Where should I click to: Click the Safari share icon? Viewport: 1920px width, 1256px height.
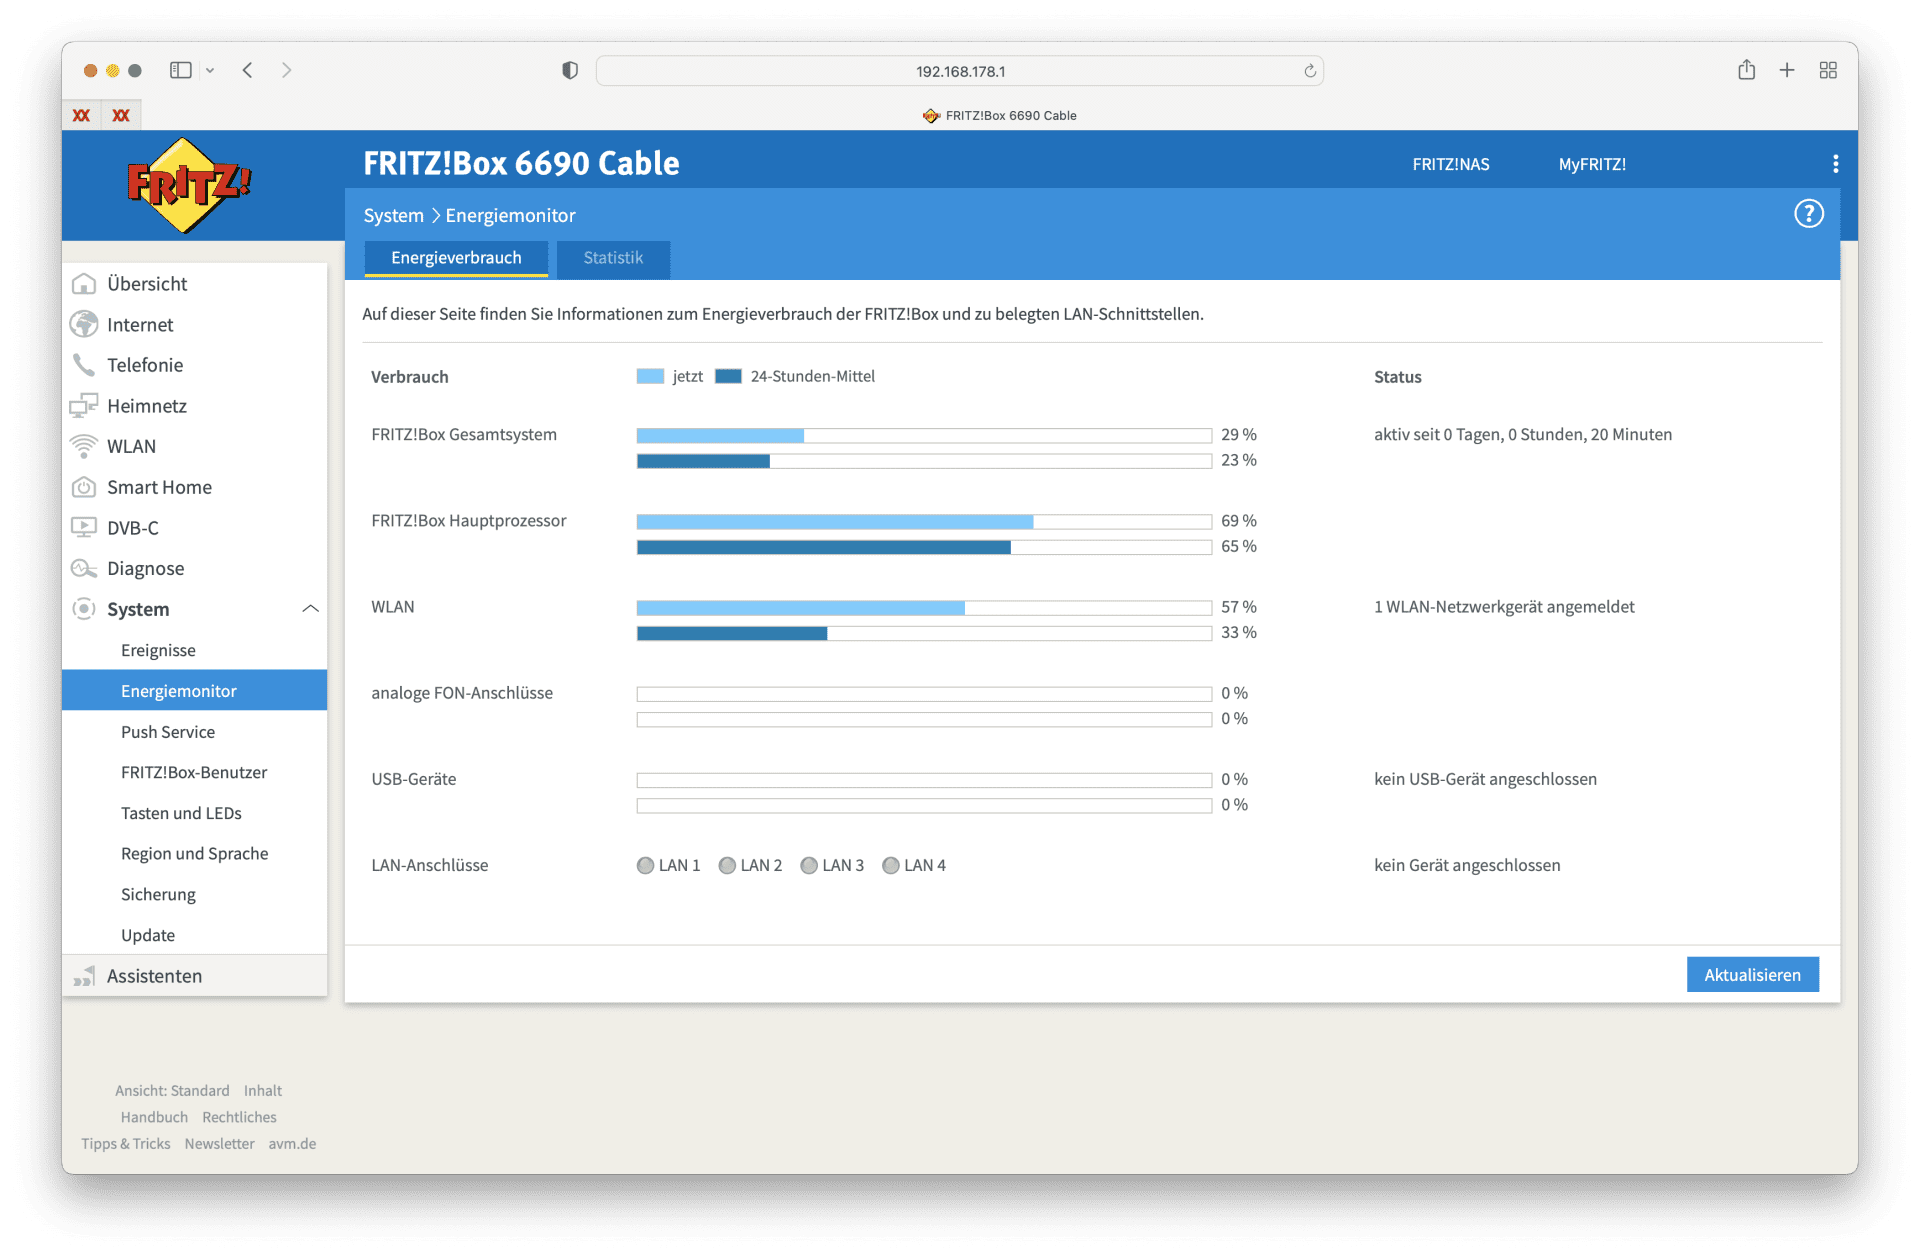click(x=1746, y=69)
